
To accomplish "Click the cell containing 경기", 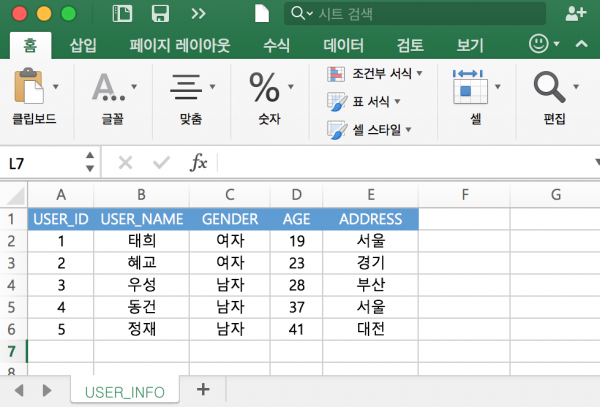I will (370, 263).
